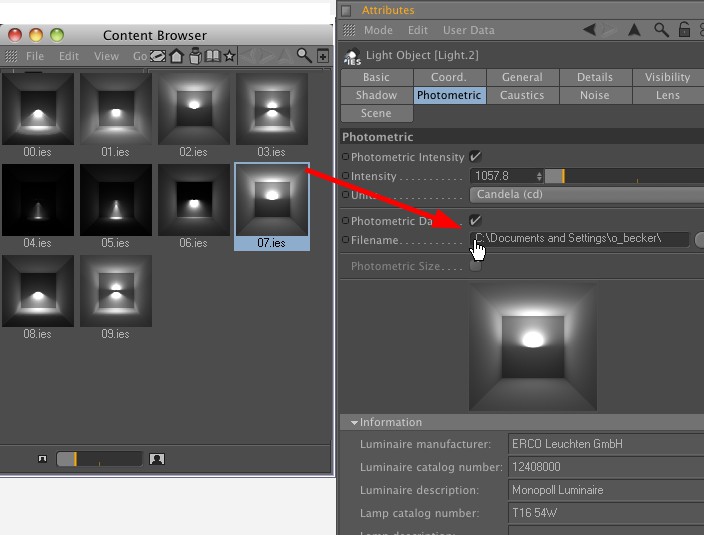Select the 04.ies thumbnail
Image resolution: width=704 pixels, height=535 pixels.
[38, 206]
